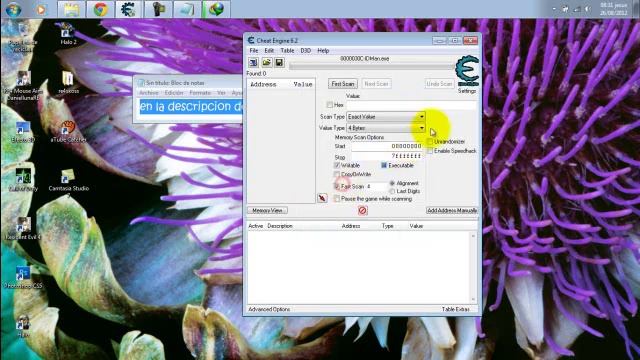Viewport: 640px width, 360px height.
Task: Enable the Hex checkbox
Action: pyautogui.click(x=329, y=105)
